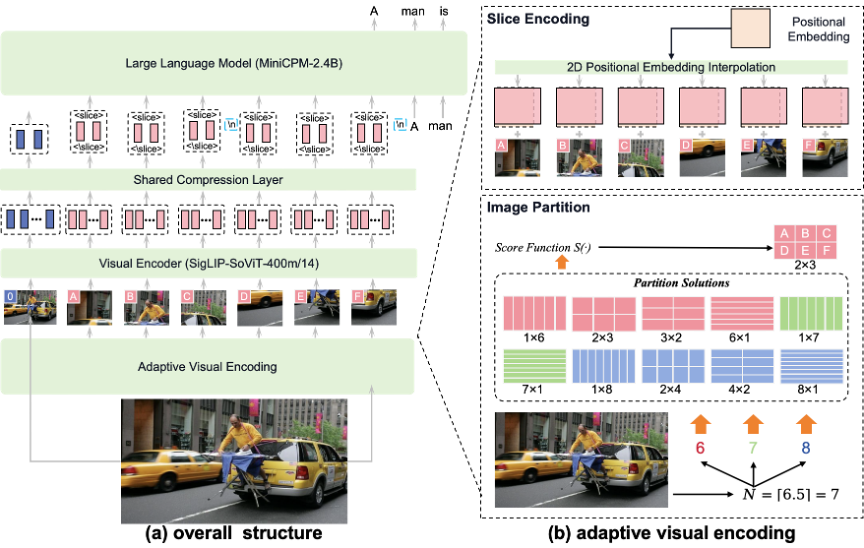Click the orange arrow above blue number 8
The image size is (864, 548).
point(805,422)
